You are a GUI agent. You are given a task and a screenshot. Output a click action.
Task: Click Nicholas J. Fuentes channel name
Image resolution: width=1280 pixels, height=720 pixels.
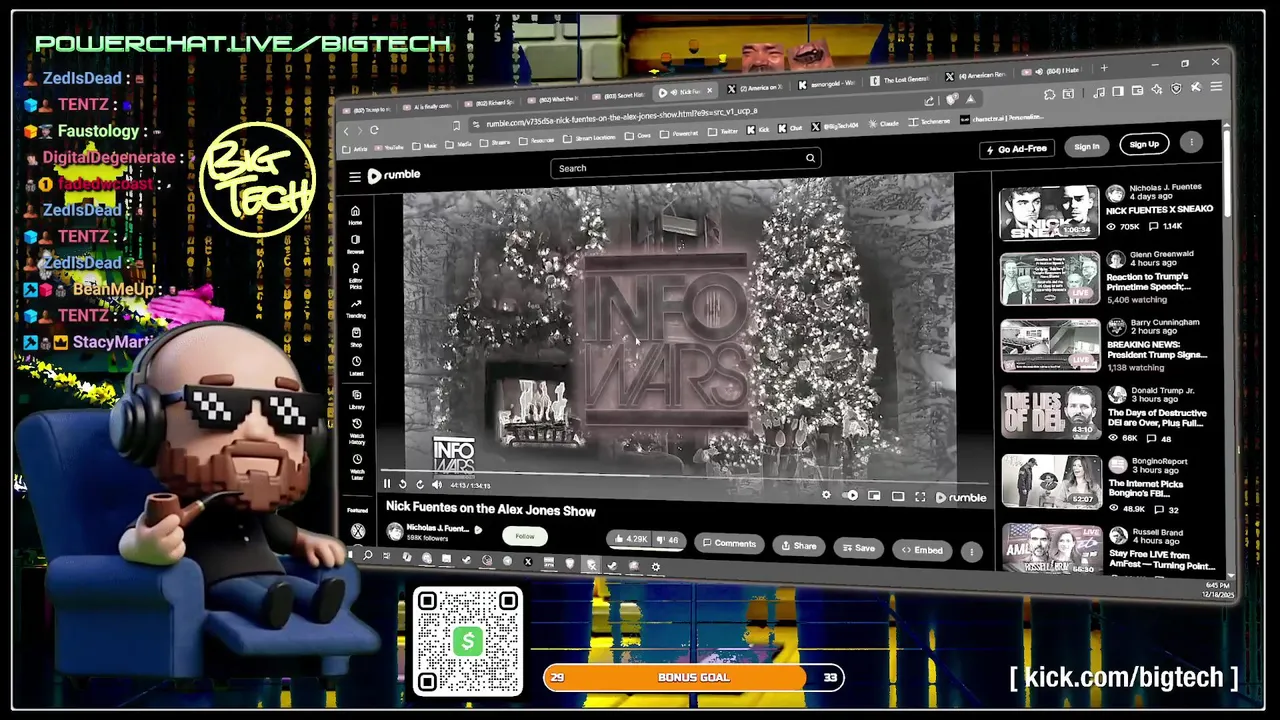click(437, 528)
